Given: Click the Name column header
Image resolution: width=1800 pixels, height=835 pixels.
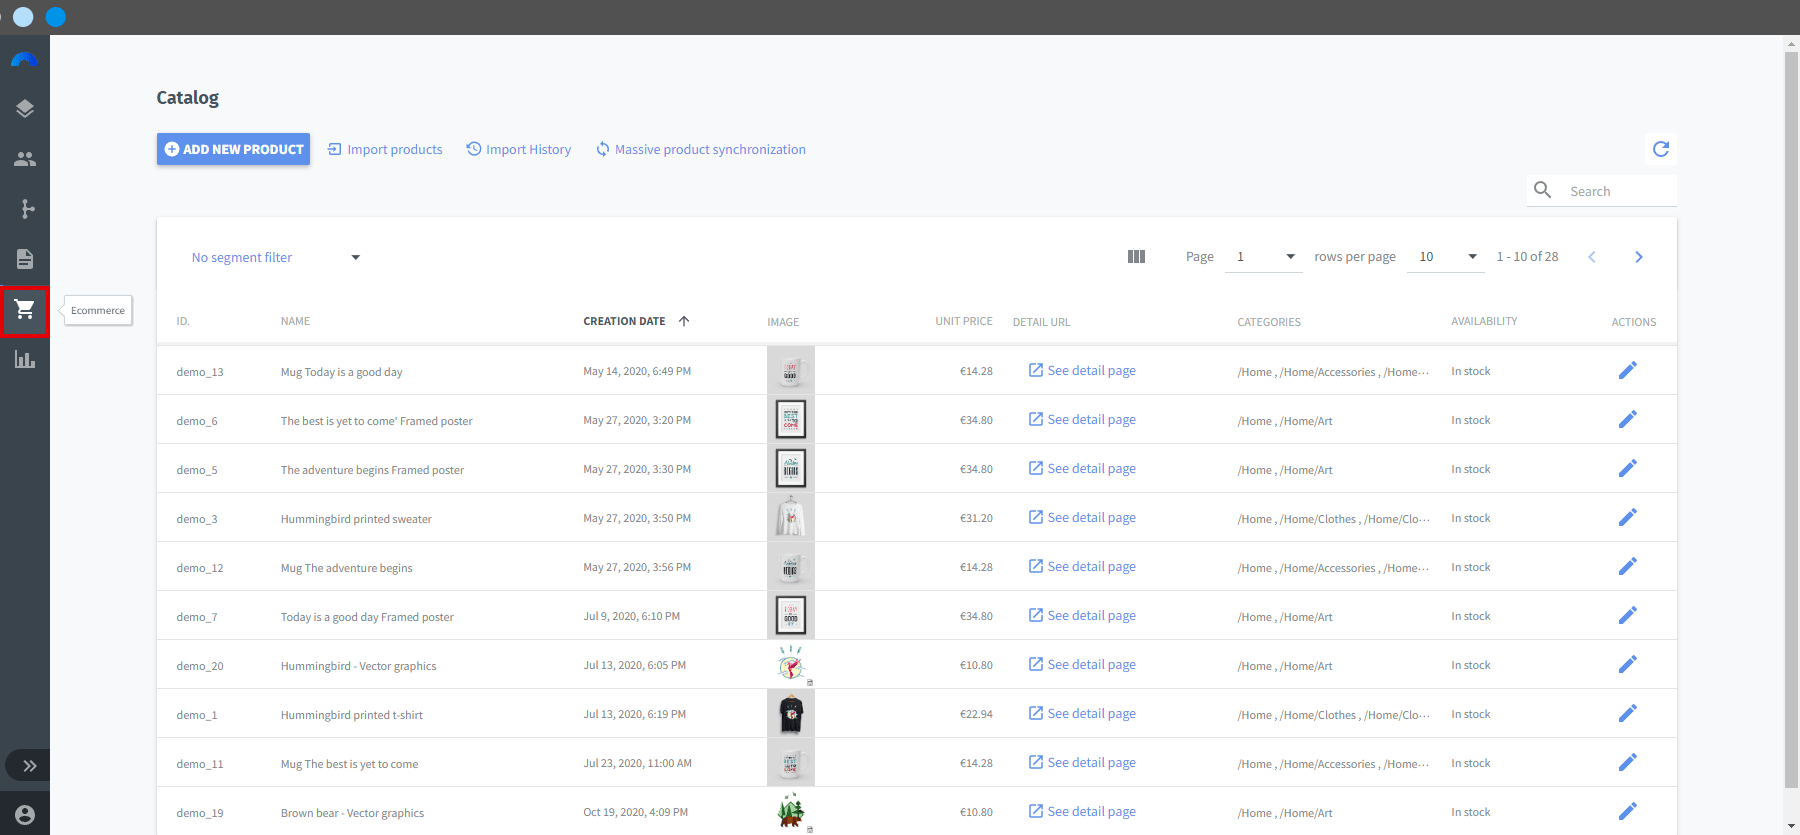Looking at the screenshot, I should pos(295,322).
